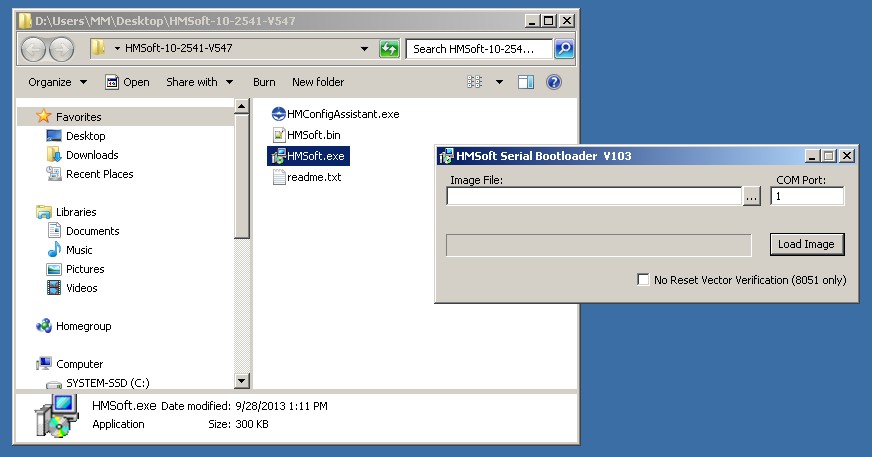This screenshot has height=457, width=872.
Task: Click the SYSTEM-SSD (C:) drive icon
Action: pos(54,384)
